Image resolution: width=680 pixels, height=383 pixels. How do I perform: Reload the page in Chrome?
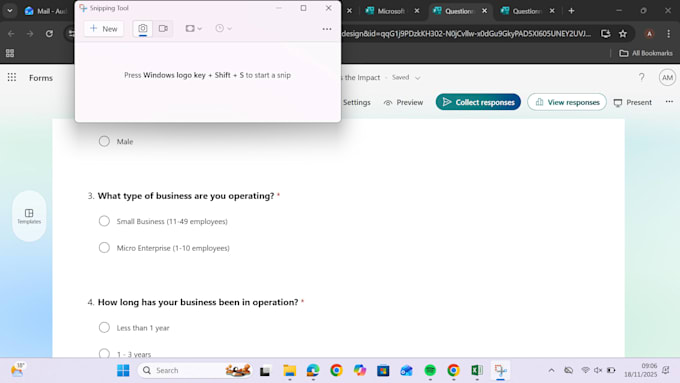coord(49,34)
